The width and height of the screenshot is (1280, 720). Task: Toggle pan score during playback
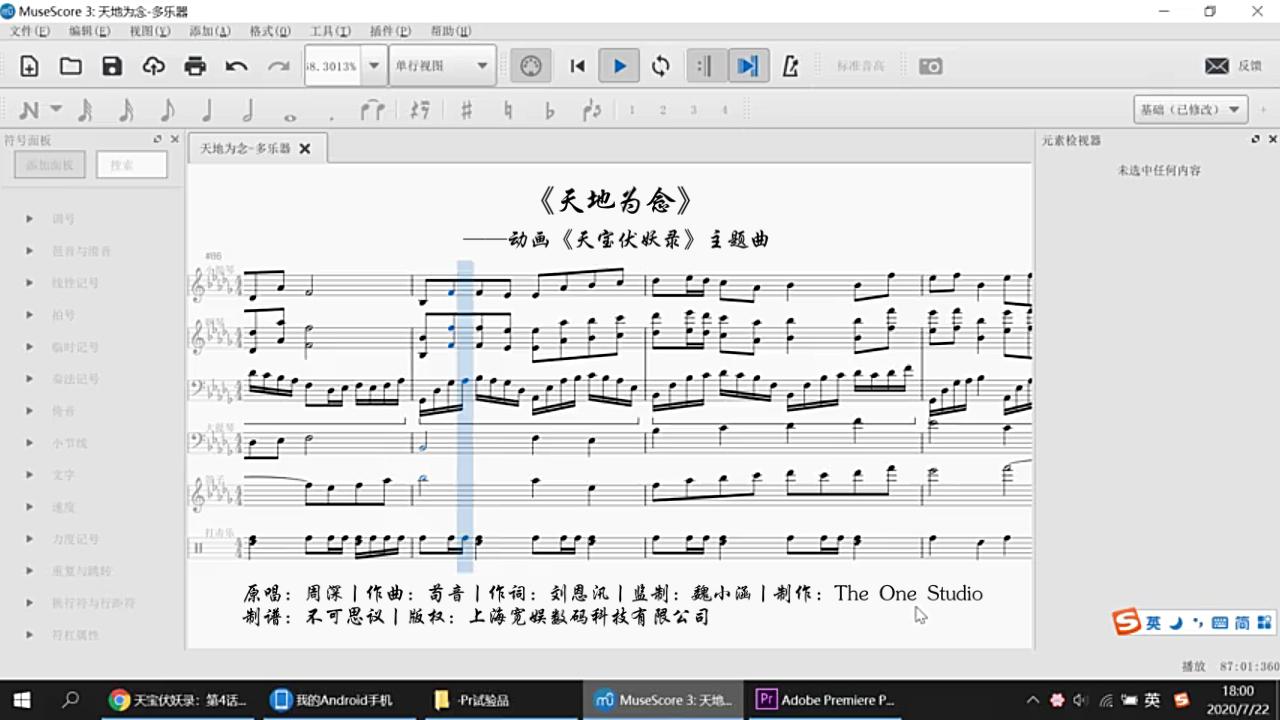click(x=747, y=66)
